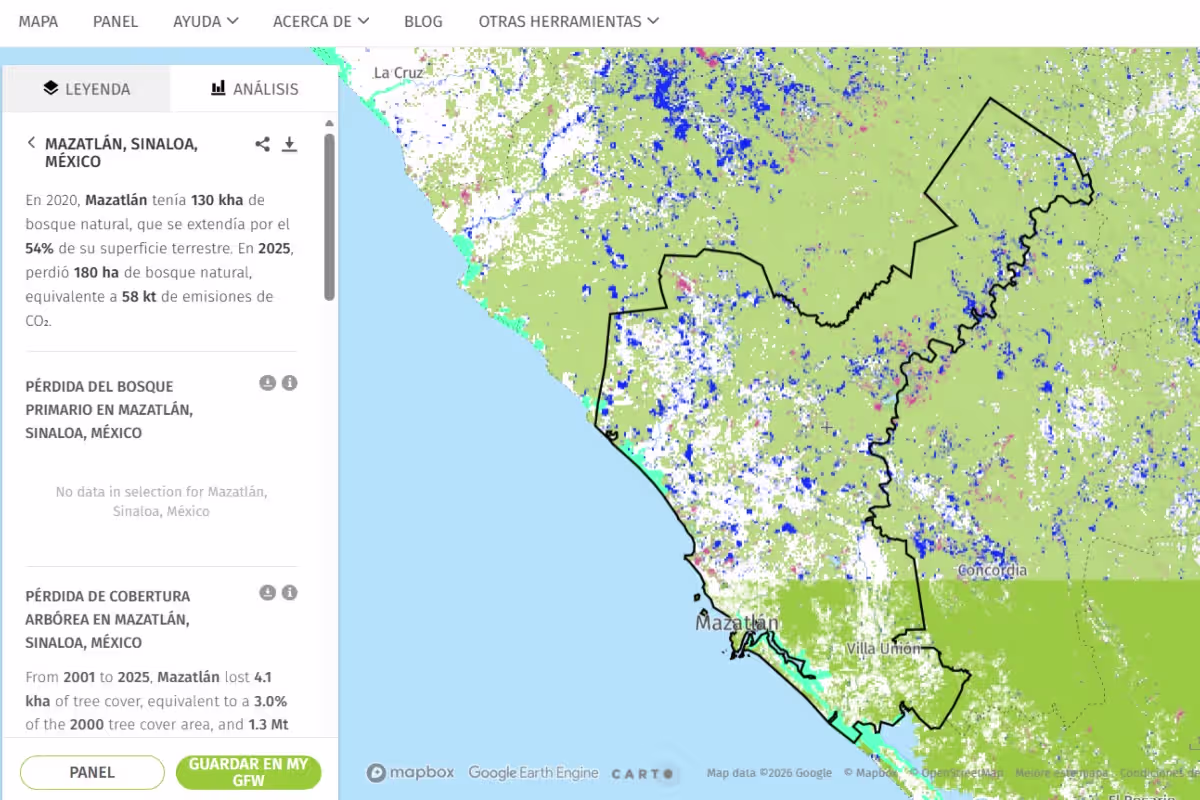Expand the OTRAS HERRAMIENTAS dropdown
Screen dimensions: 1200x800
click(569, 21)
